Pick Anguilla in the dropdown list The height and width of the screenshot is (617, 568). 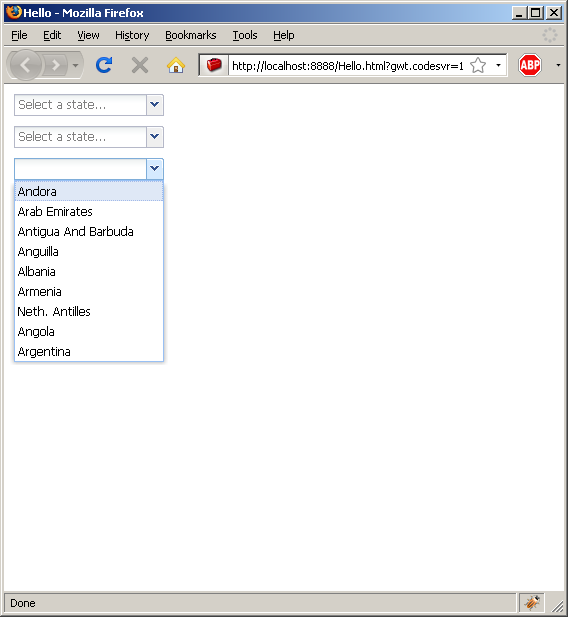tap(89, 251)
